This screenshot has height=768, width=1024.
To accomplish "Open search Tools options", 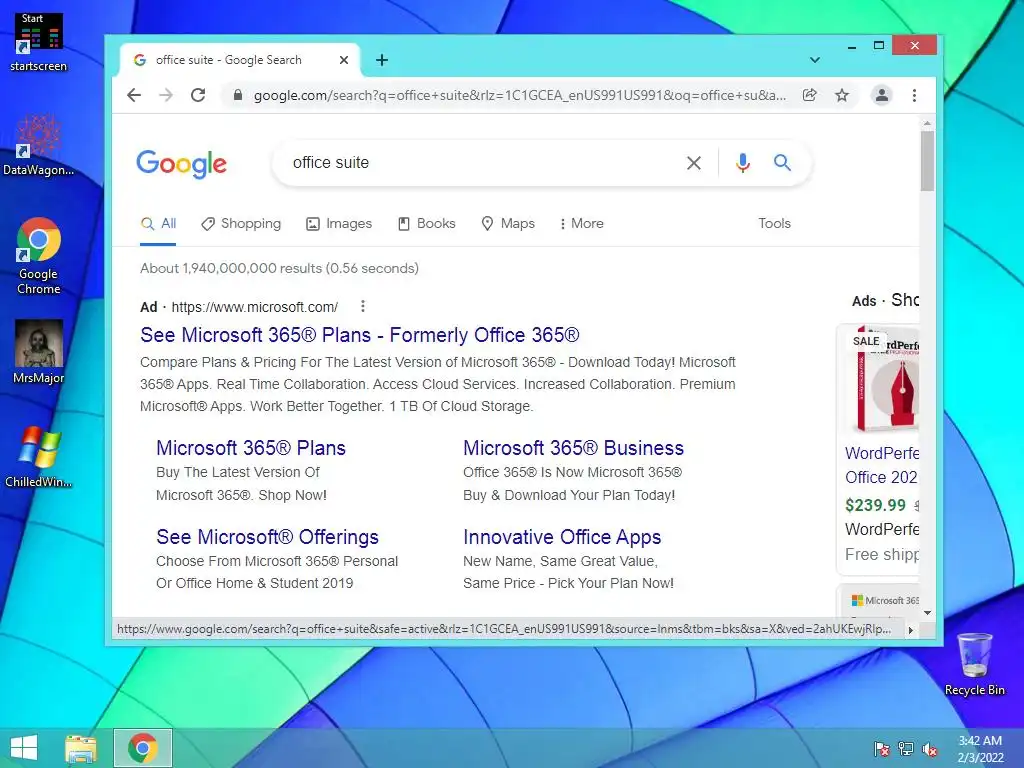I will (x=775, y=223).
